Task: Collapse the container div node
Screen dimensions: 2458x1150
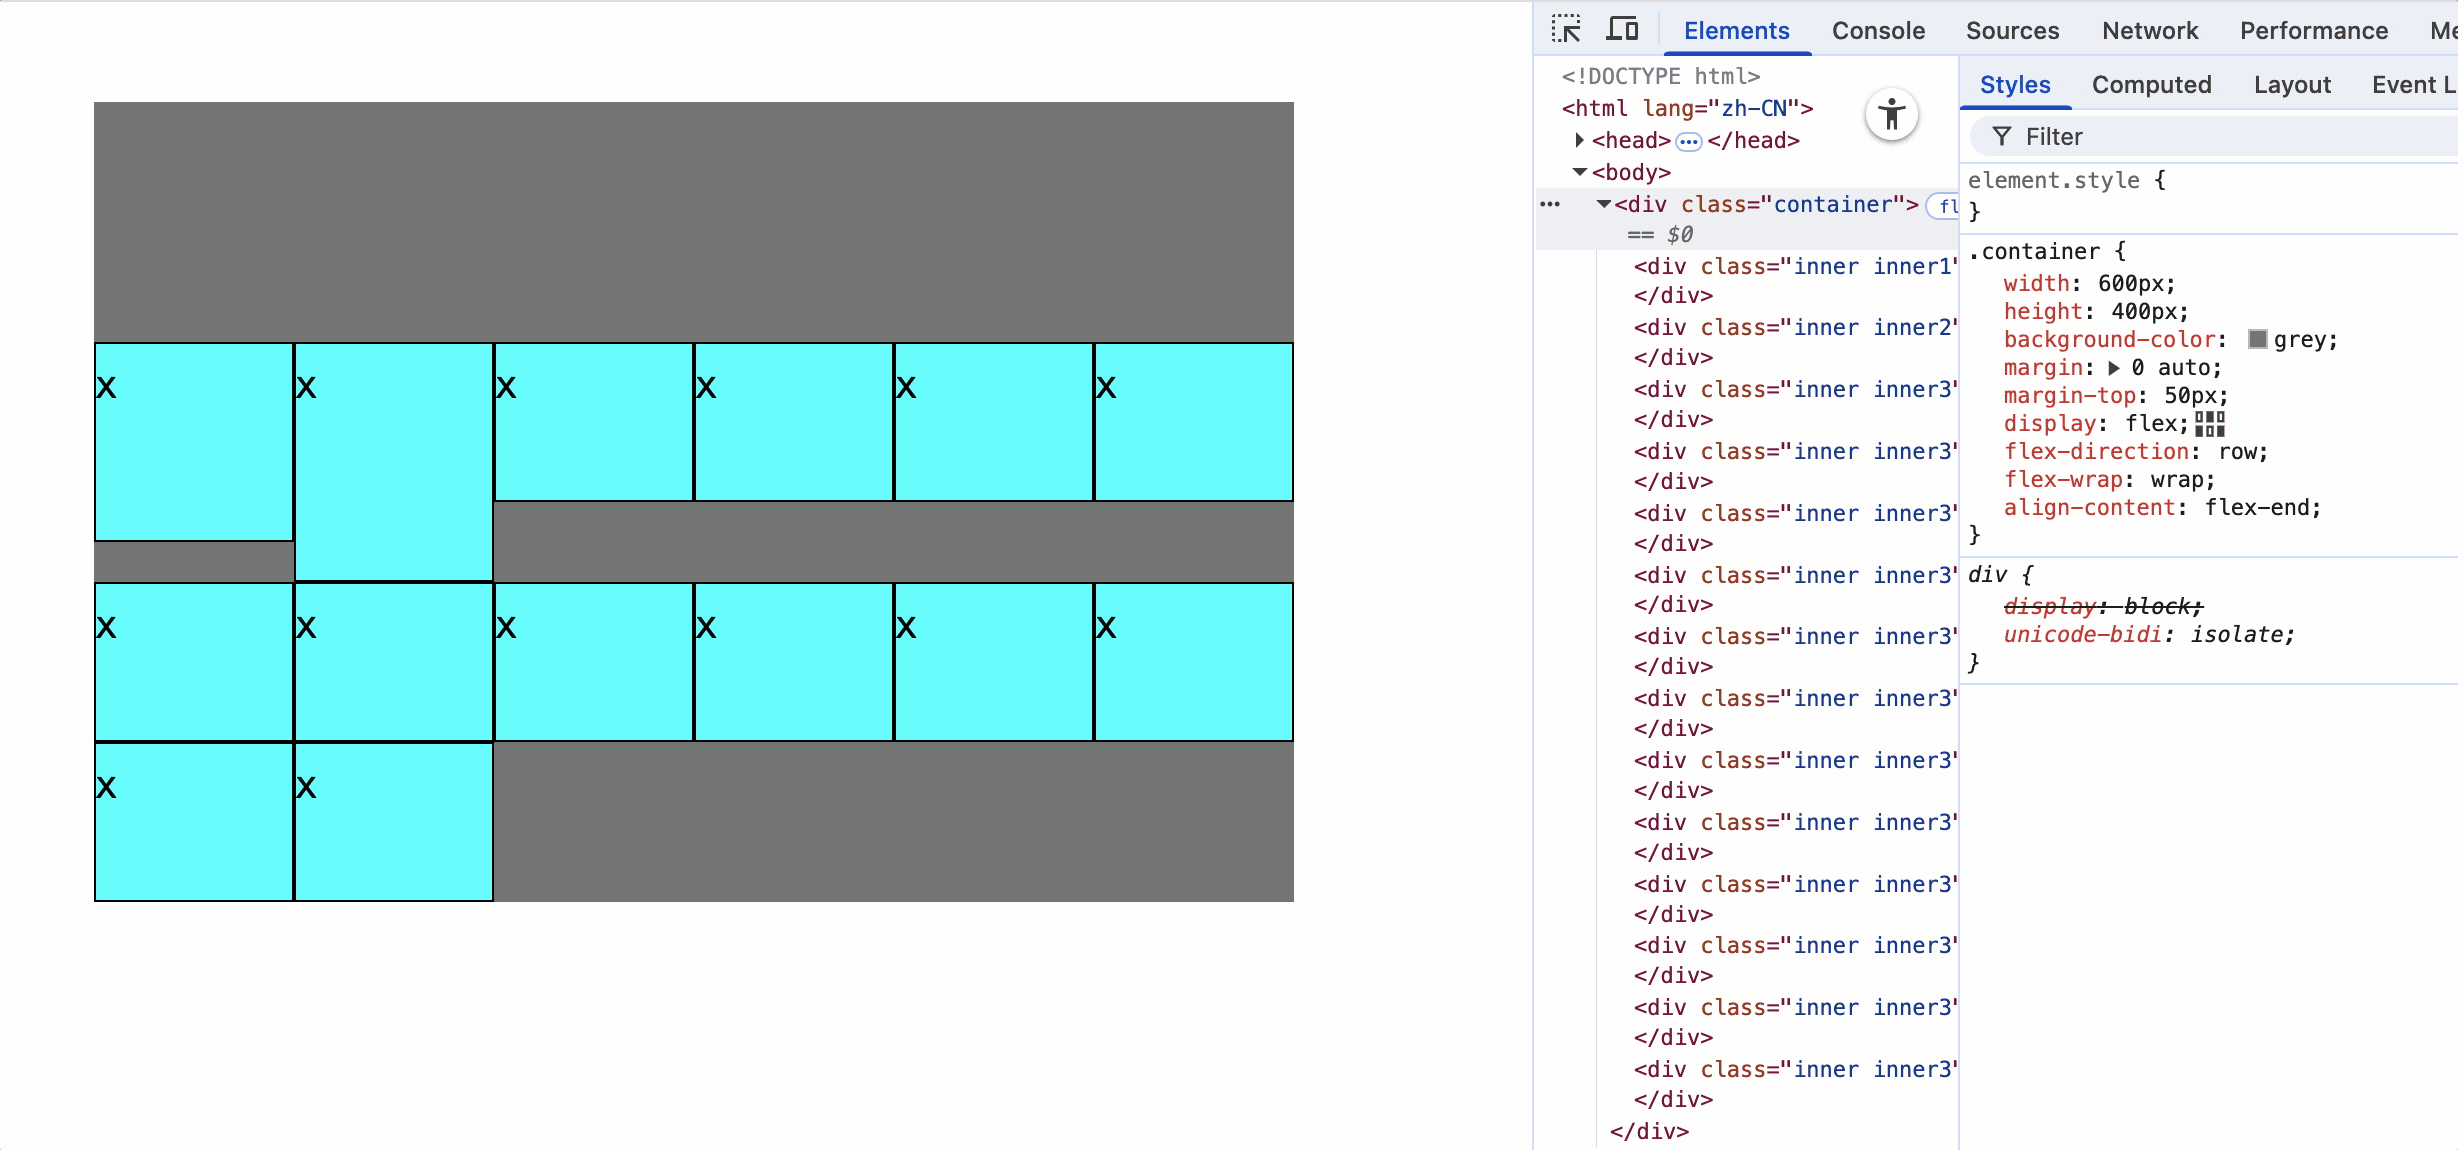Action: pyautogui.click(x=1603, y=204)
